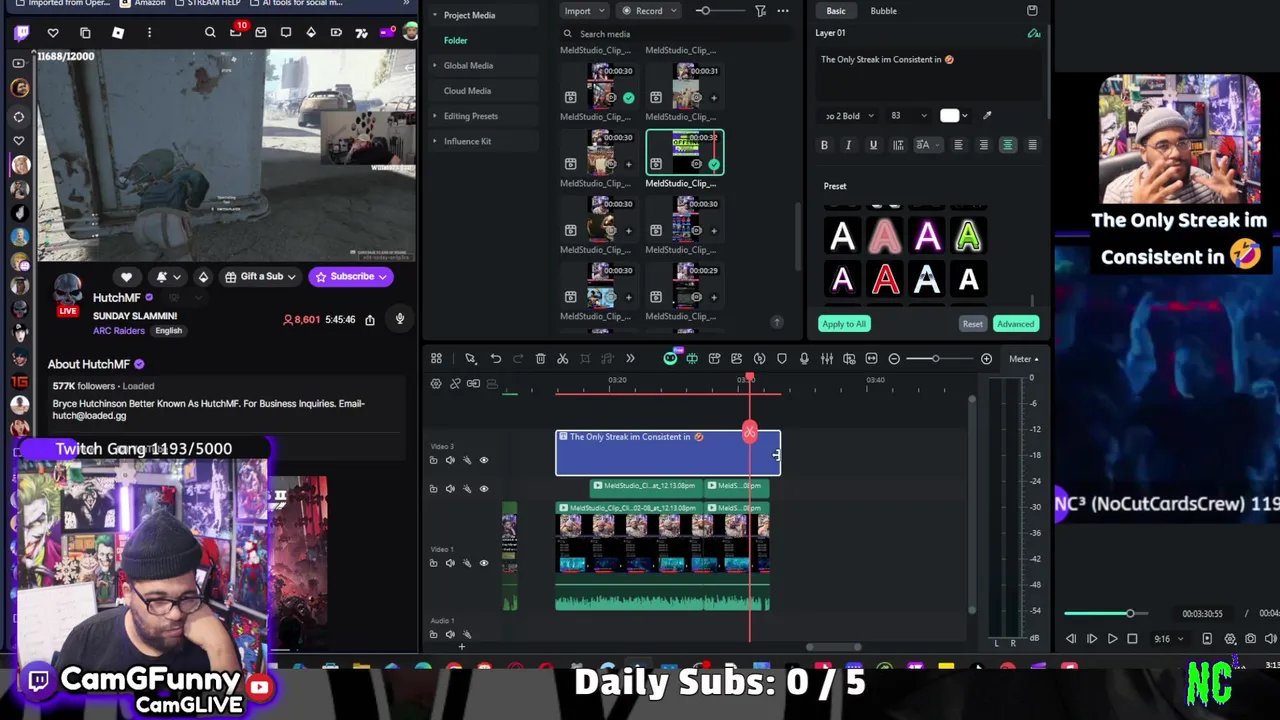Mute the Video 3 track speaker
Screen dimensions: 1280x720
(x=450, y=460)
